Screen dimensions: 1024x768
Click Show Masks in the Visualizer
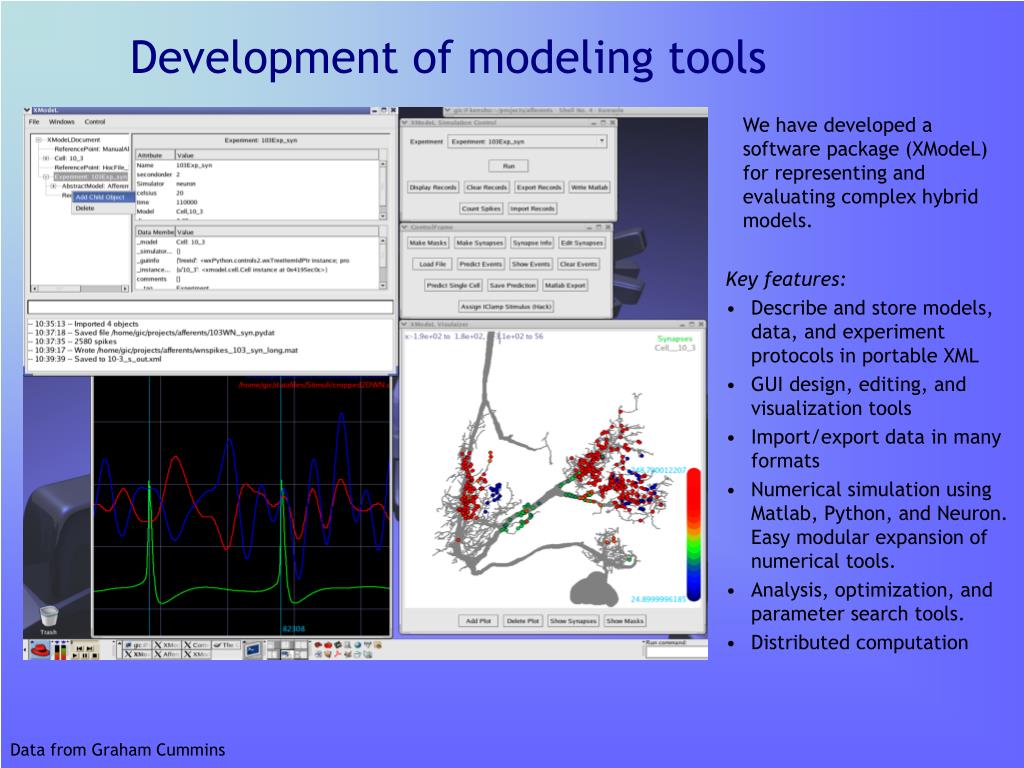pos(624,621)
